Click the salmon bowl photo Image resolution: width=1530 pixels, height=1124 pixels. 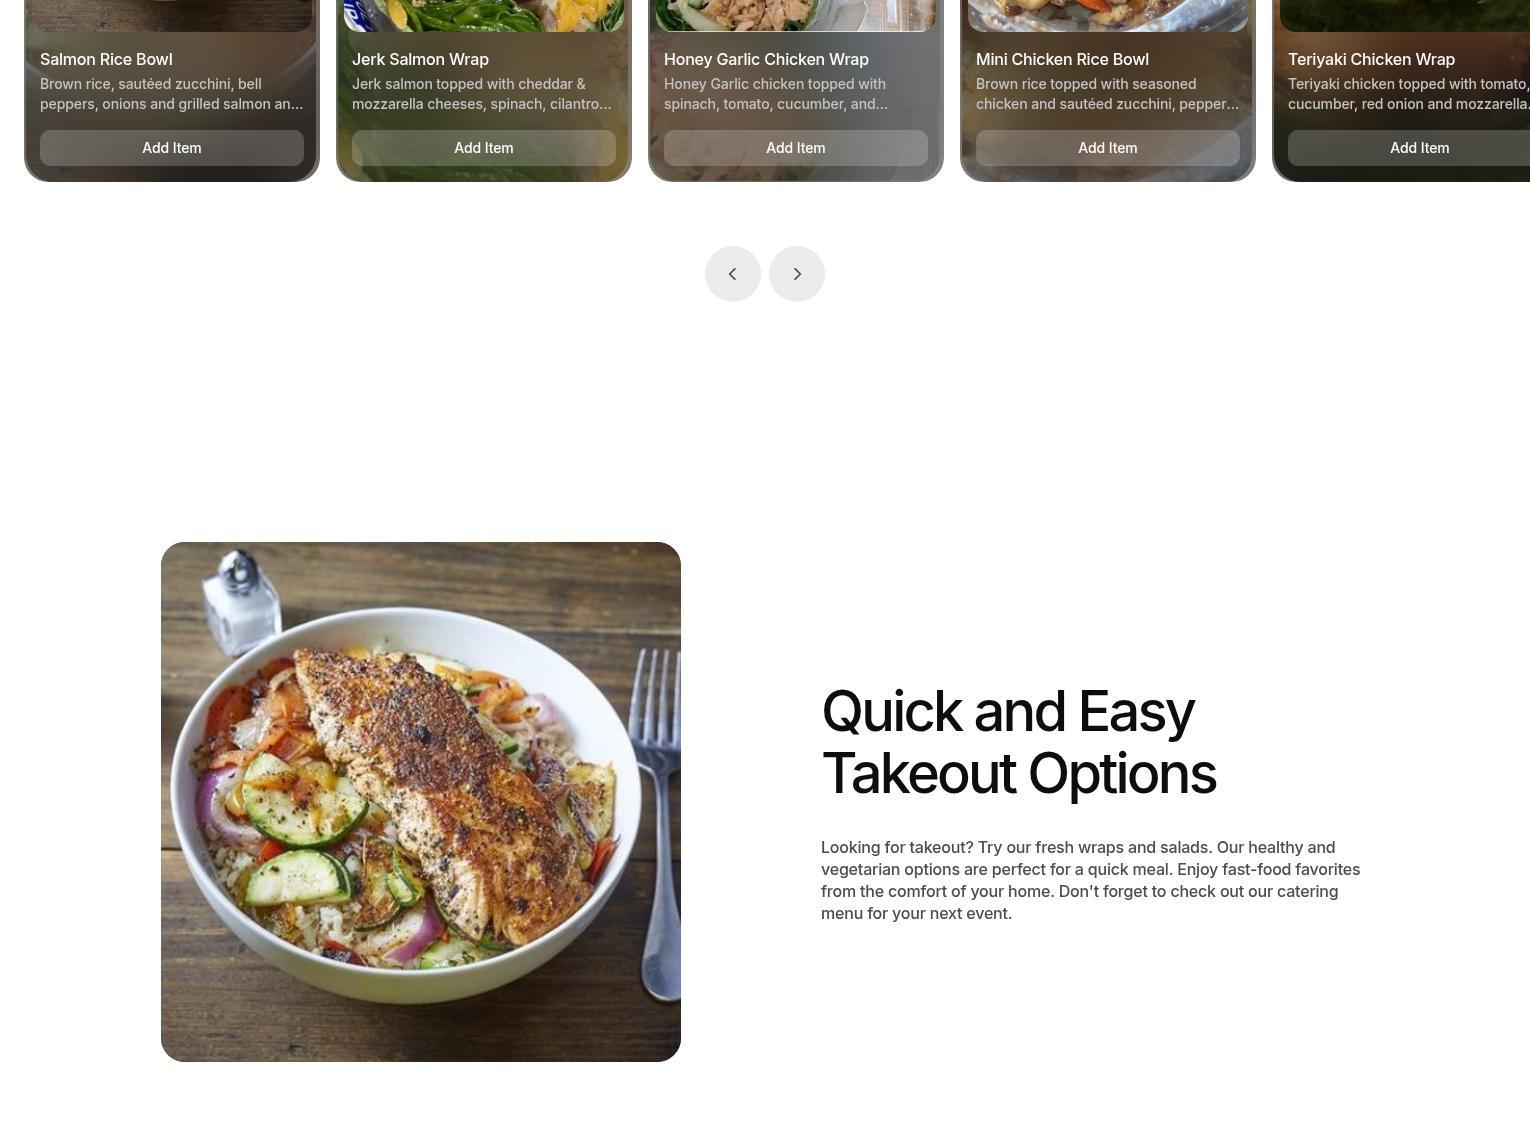click(x=421, y=802)
